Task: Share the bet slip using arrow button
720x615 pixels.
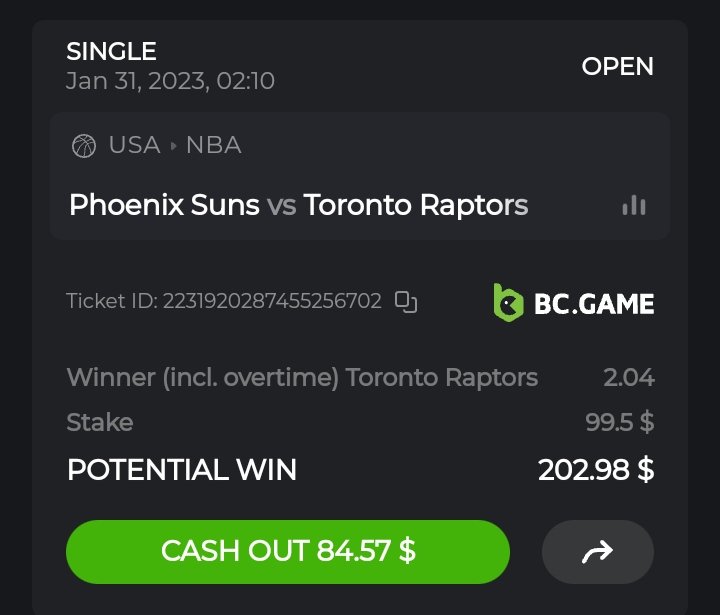Action: 597,551
